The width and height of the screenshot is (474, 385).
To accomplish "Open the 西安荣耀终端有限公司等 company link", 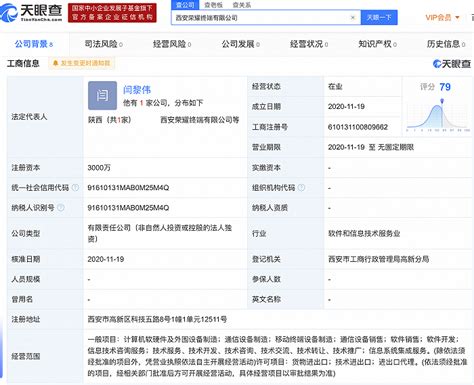I will (200, 120).
